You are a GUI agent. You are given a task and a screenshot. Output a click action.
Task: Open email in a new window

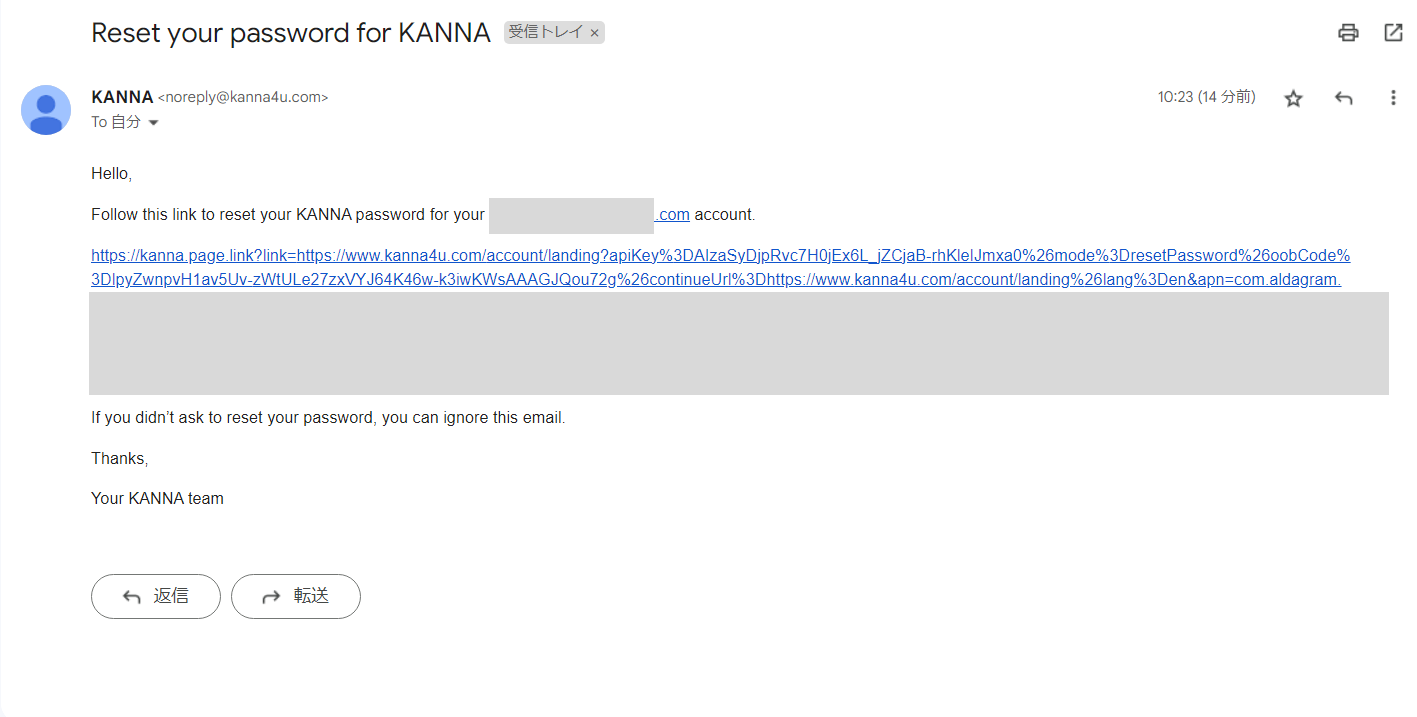point(1393,32)
